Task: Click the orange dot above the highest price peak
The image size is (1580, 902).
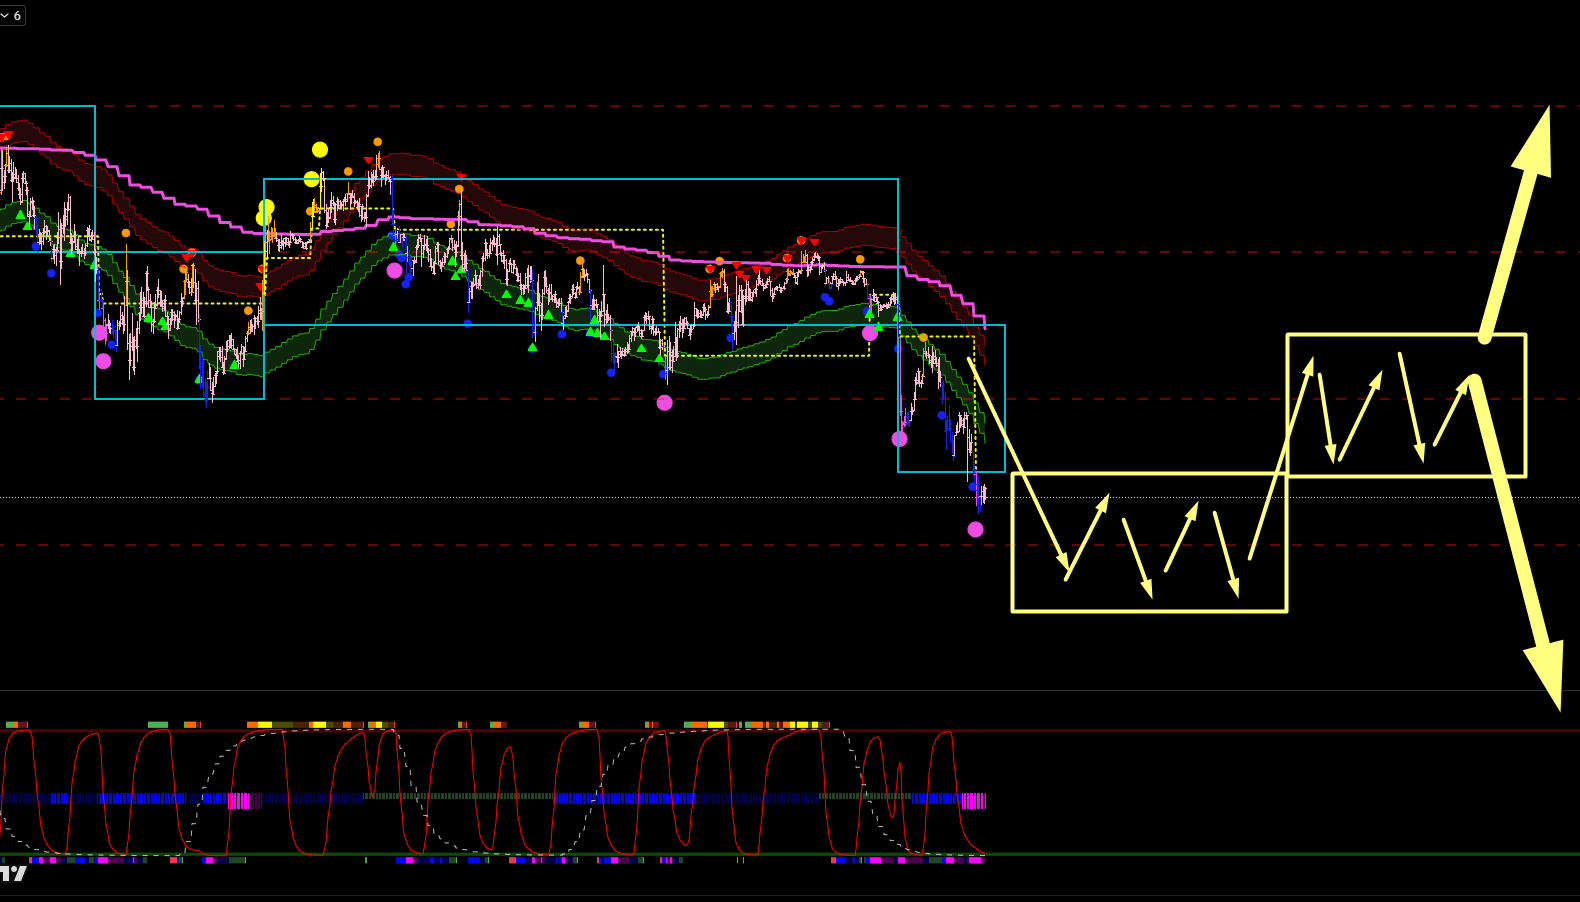Action: pos(377,142)
